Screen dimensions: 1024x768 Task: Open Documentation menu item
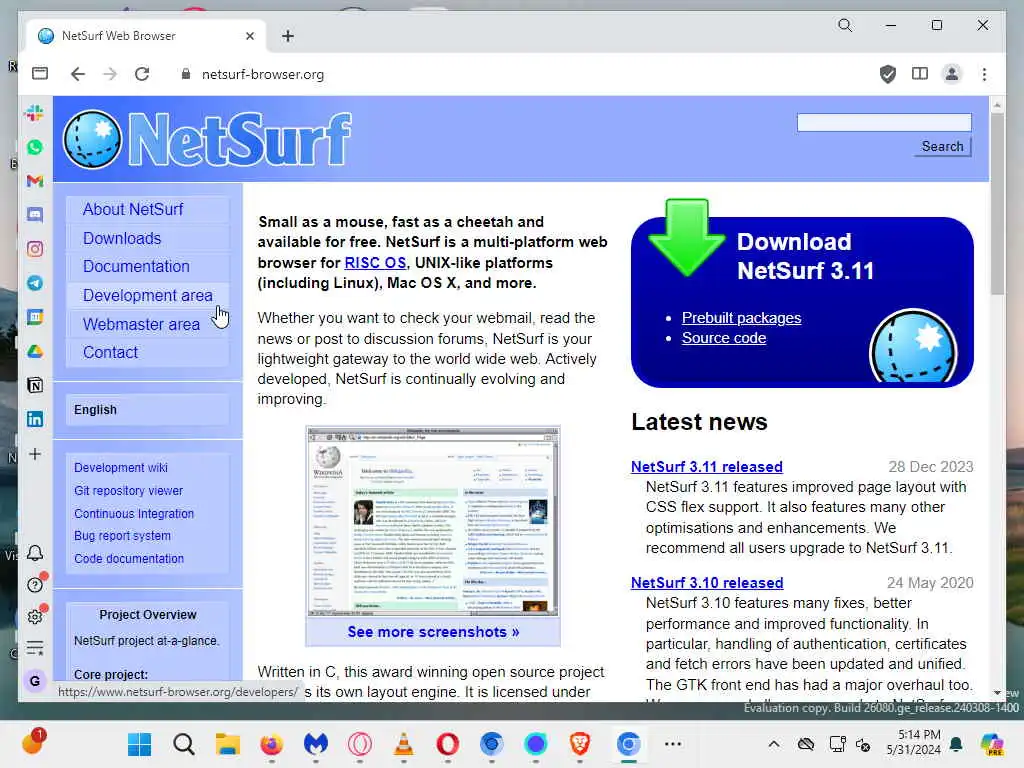pos(136,266)
